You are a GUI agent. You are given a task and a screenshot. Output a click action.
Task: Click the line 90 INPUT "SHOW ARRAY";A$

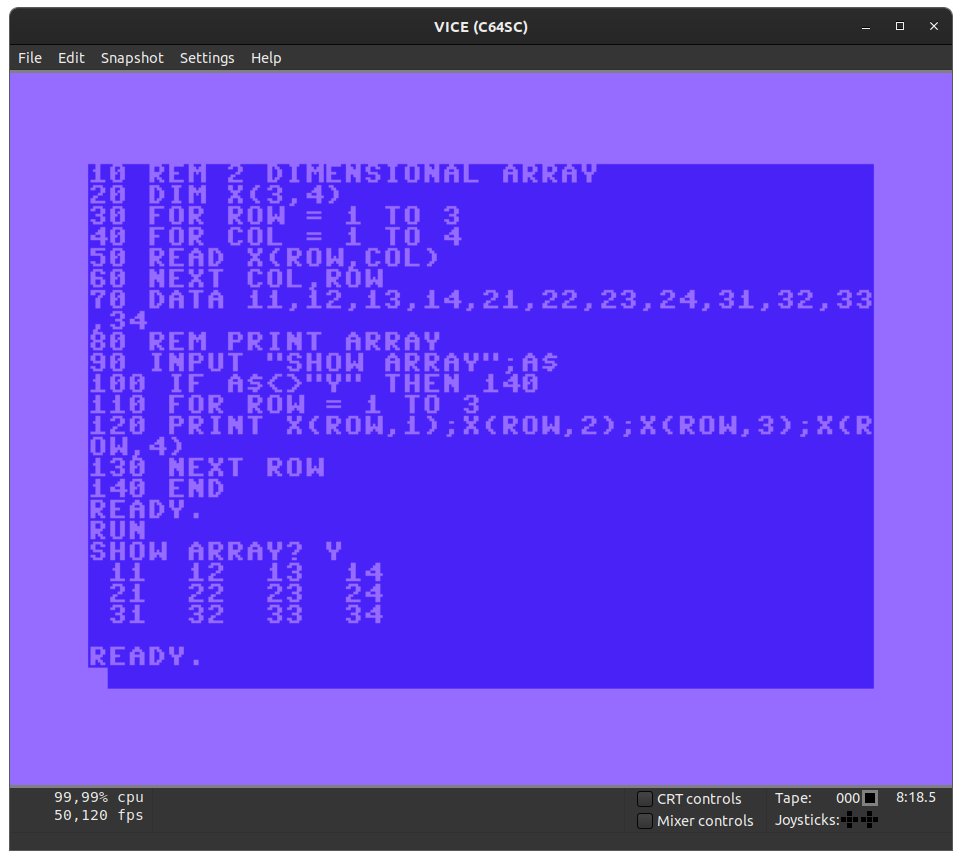323,363
